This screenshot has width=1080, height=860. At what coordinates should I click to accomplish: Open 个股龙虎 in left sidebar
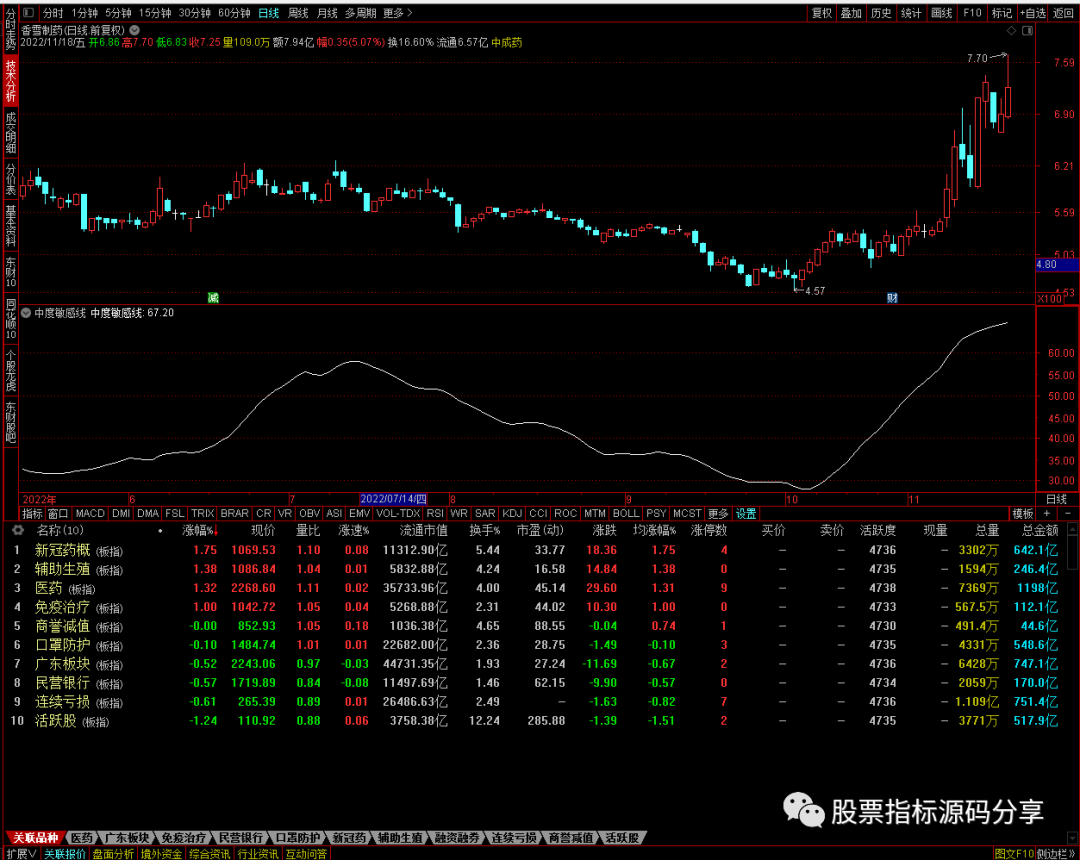pos(10,371)
